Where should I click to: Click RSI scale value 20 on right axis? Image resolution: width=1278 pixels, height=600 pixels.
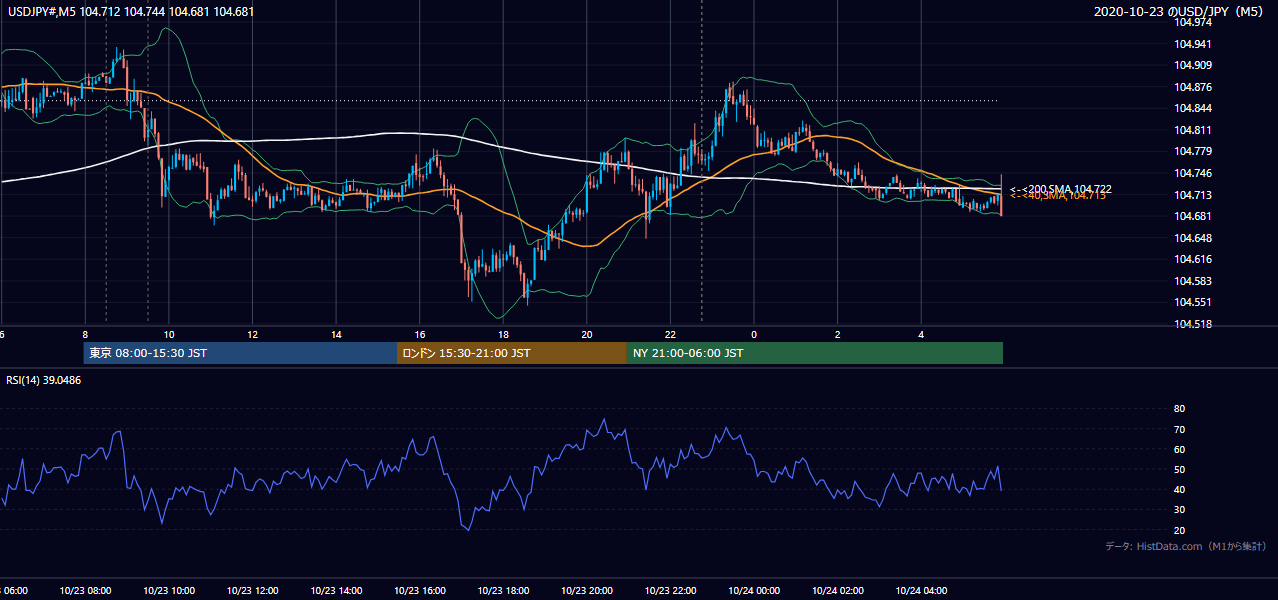[1179, 531]
